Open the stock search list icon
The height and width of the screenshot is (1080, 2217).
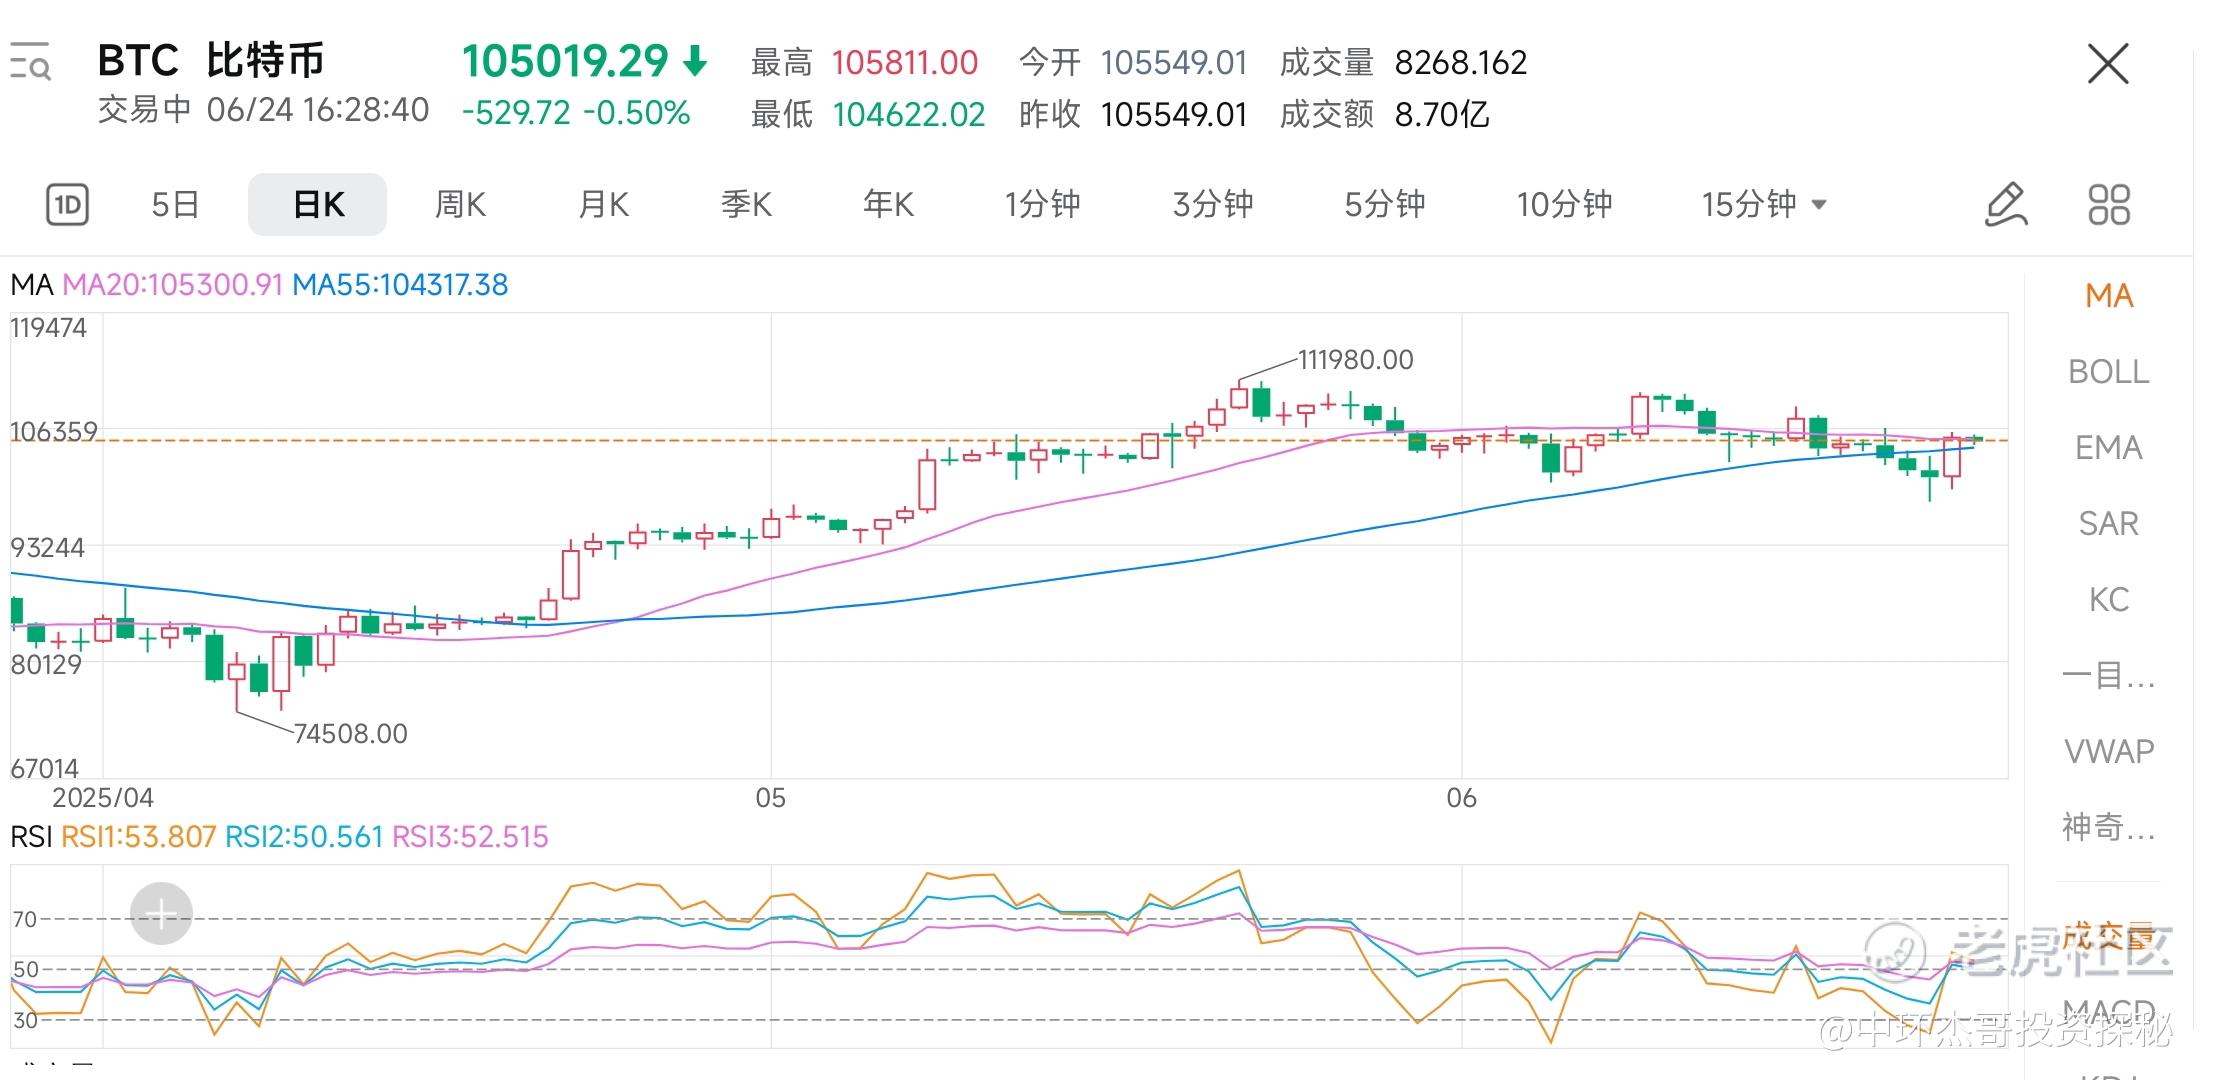coord(30,62)
